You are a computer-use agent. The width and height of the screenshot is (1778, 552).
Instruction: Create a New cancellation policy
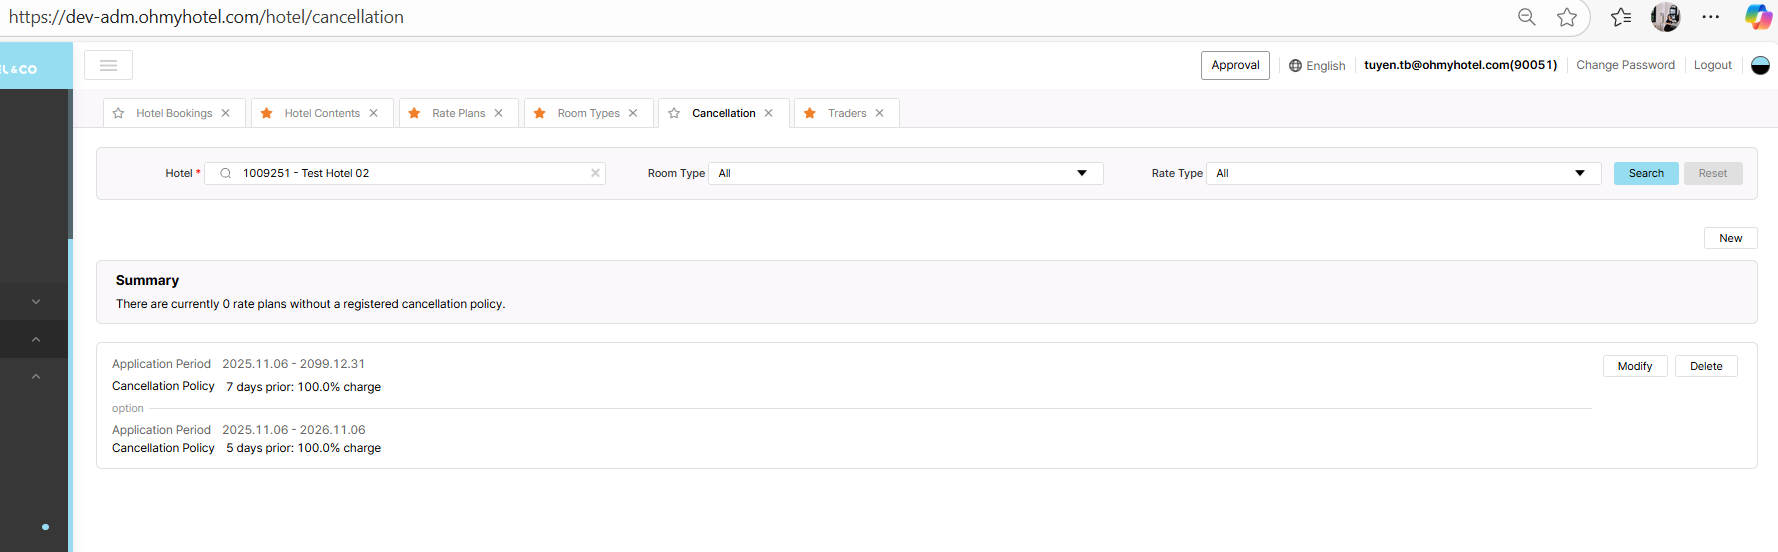pyautogui.click(x=1731, y=238)
